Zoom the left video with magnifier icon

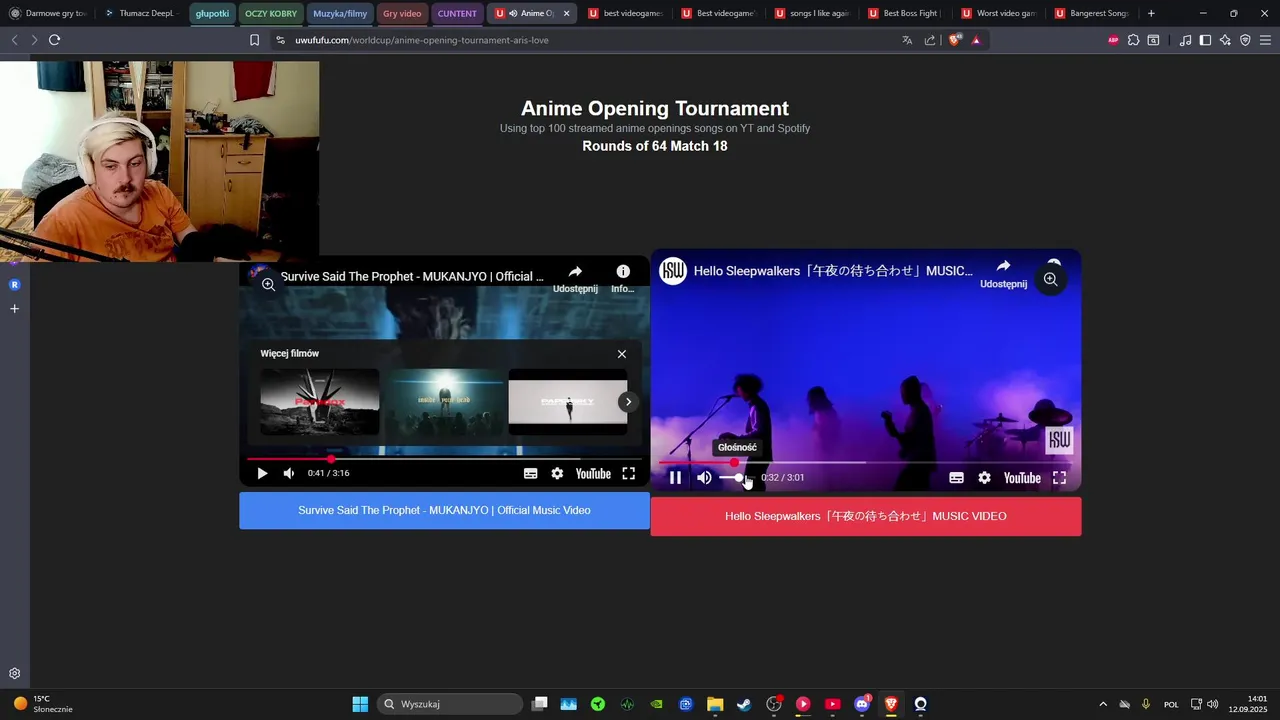pos(268,285)
